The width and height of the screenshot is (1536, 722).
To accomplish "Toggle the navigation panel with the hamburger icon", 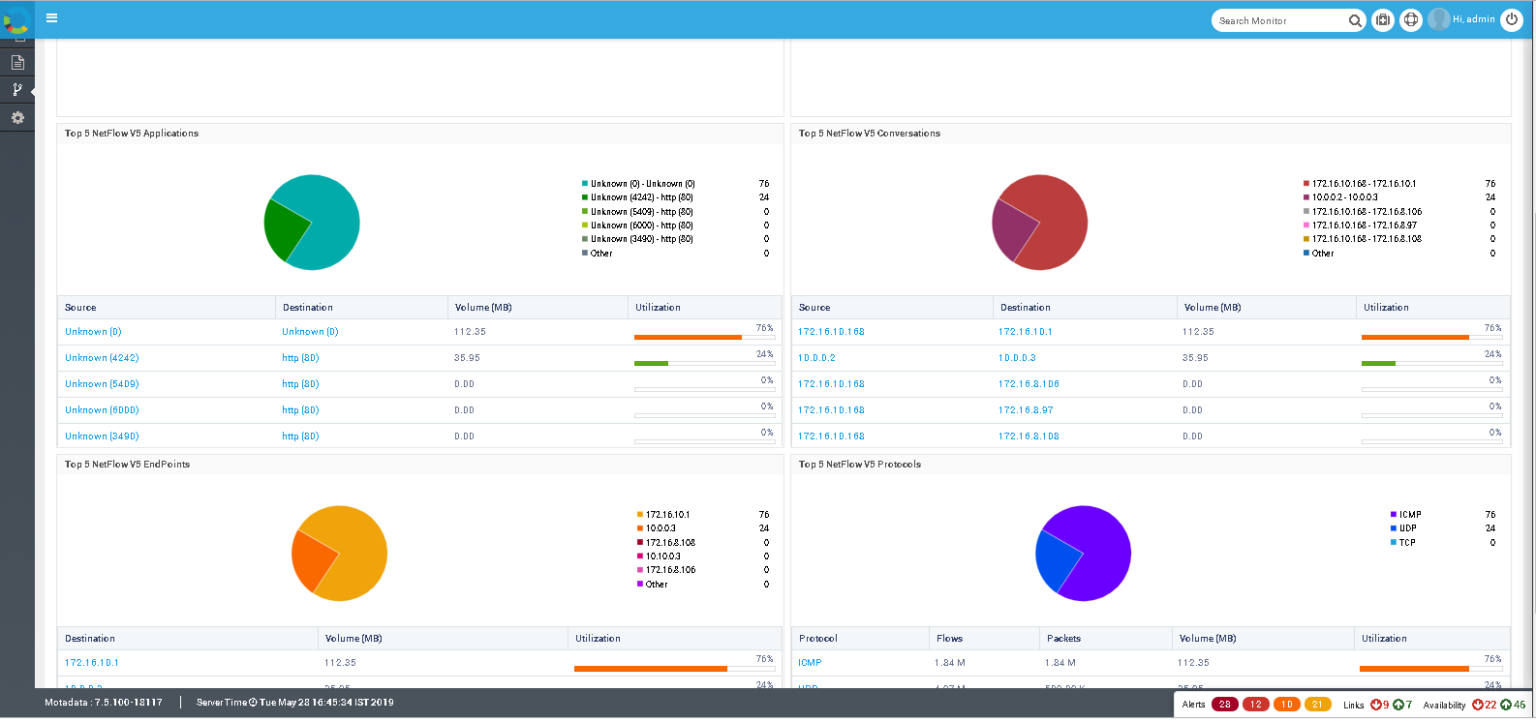I will pos(52,17).
